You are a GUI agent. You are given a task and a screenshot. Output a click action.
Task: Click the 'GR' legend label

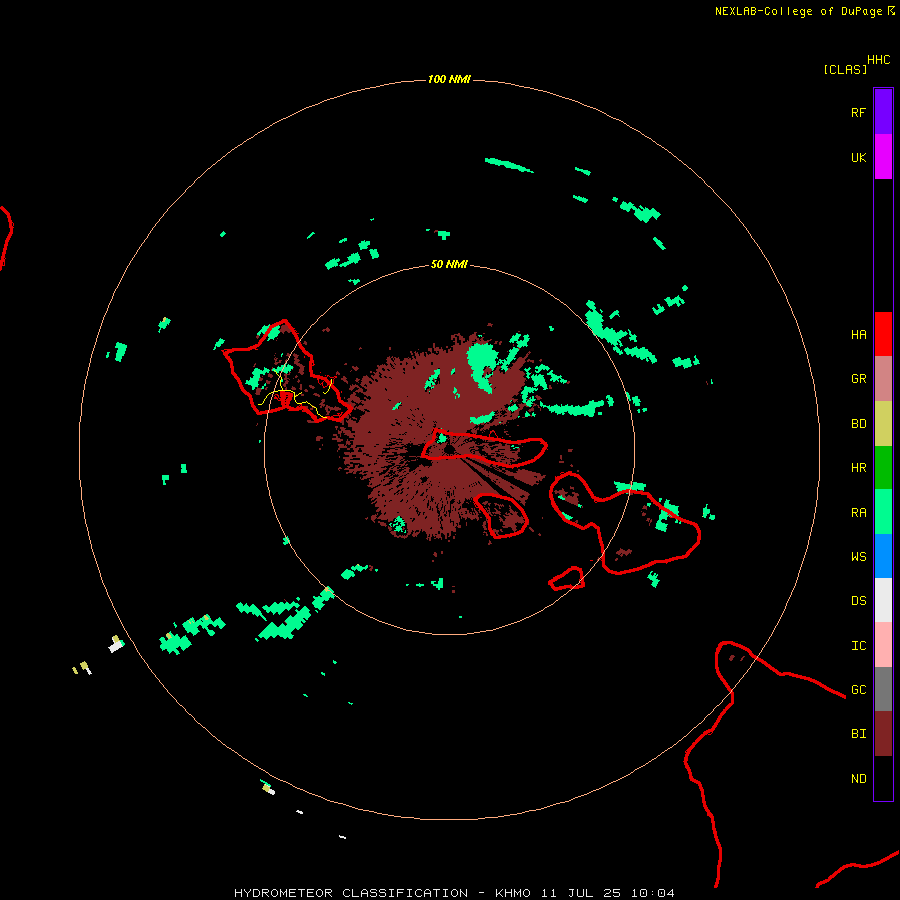click(x=858, y=379)
